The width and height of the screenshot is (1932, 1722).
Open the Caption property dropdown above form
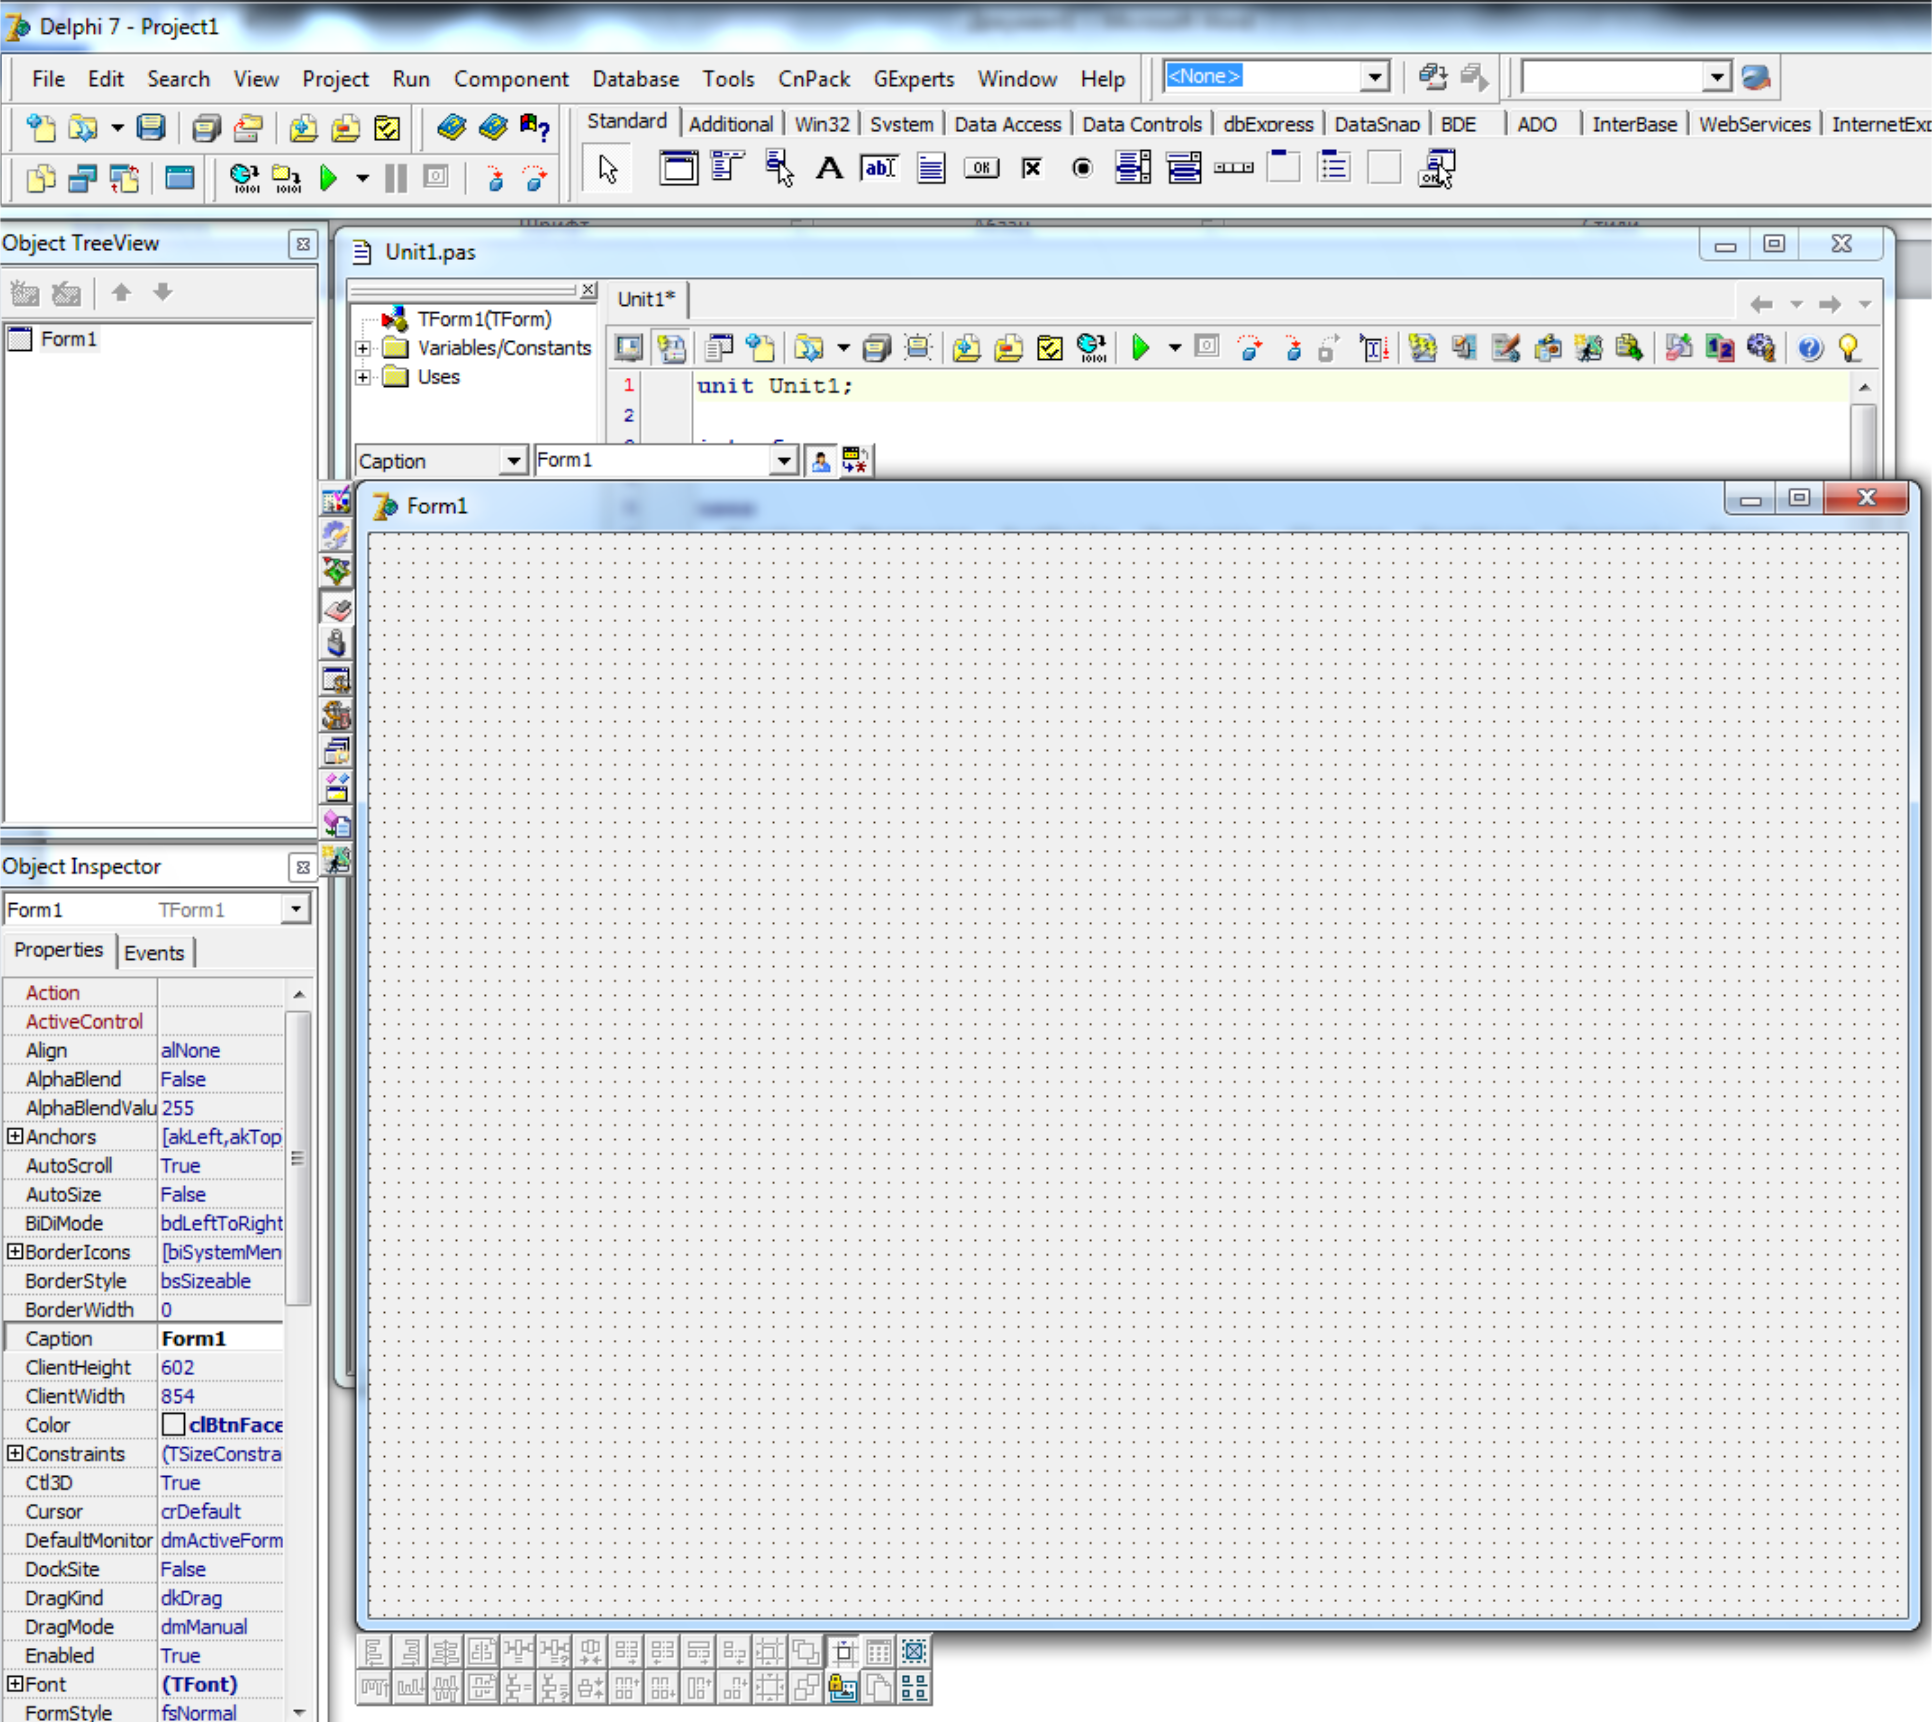[x=513, y=461]
